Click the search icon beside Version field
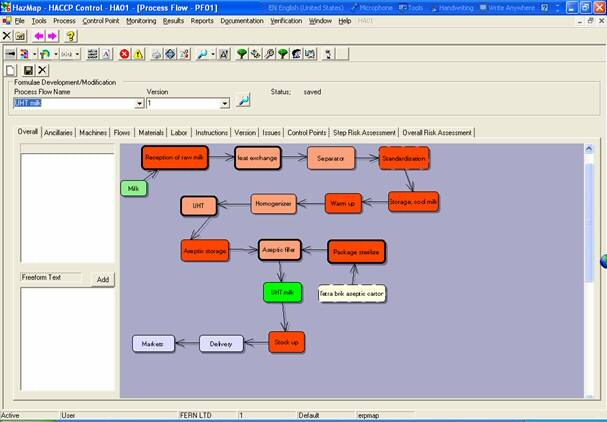 click(243, 102)
